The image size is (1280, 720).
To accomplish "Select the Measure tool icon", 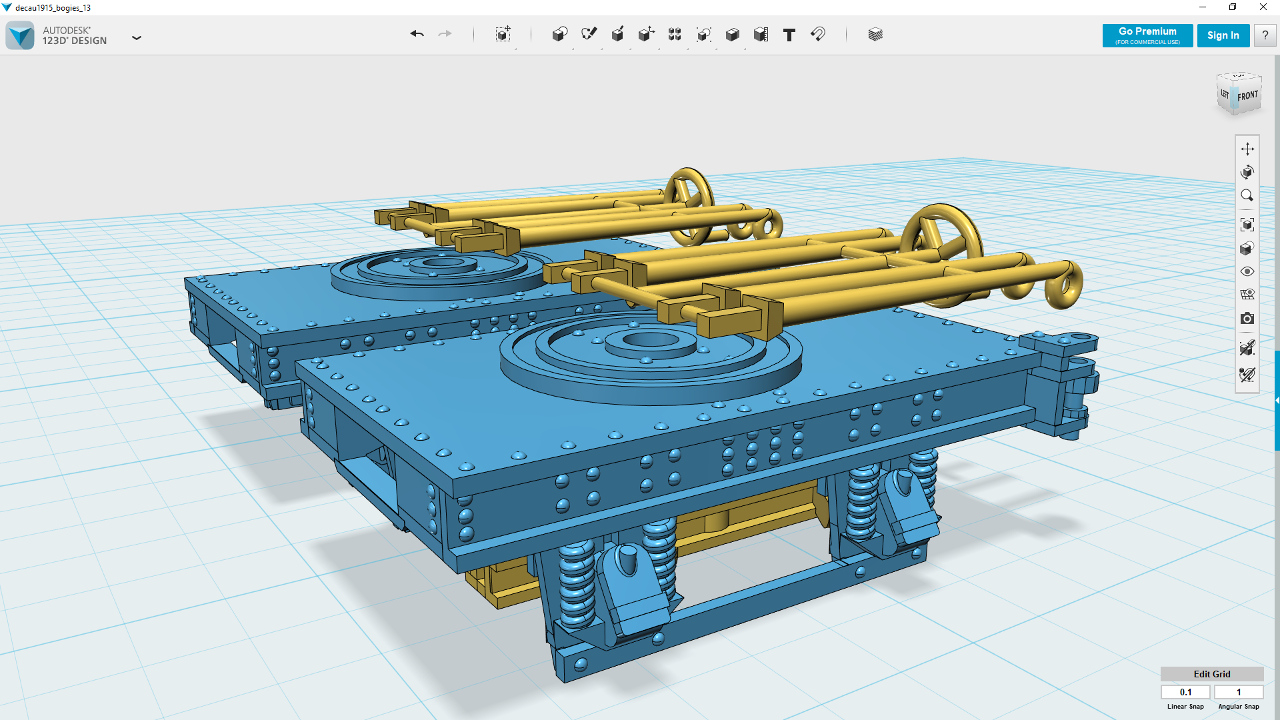I will click(x=760, y=34).
